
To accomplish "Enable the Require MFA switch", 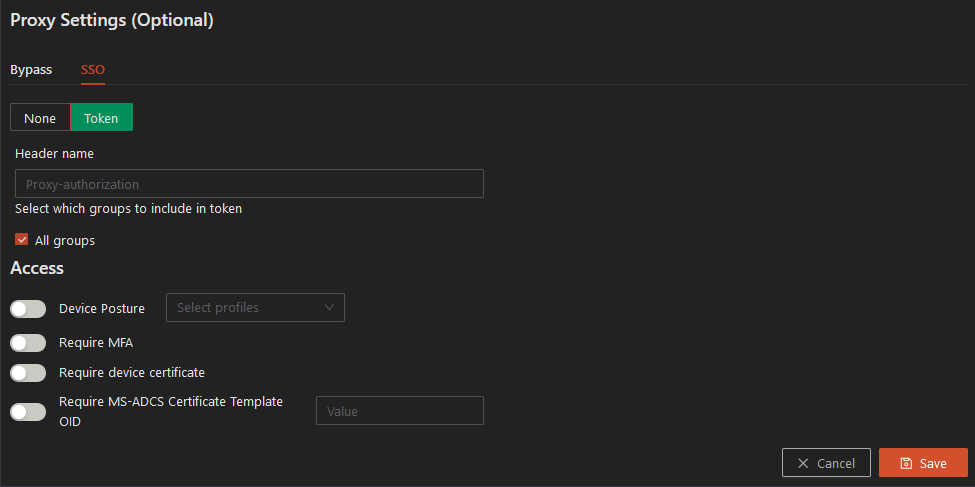I will pyautogui.click(x=28, y=343).
